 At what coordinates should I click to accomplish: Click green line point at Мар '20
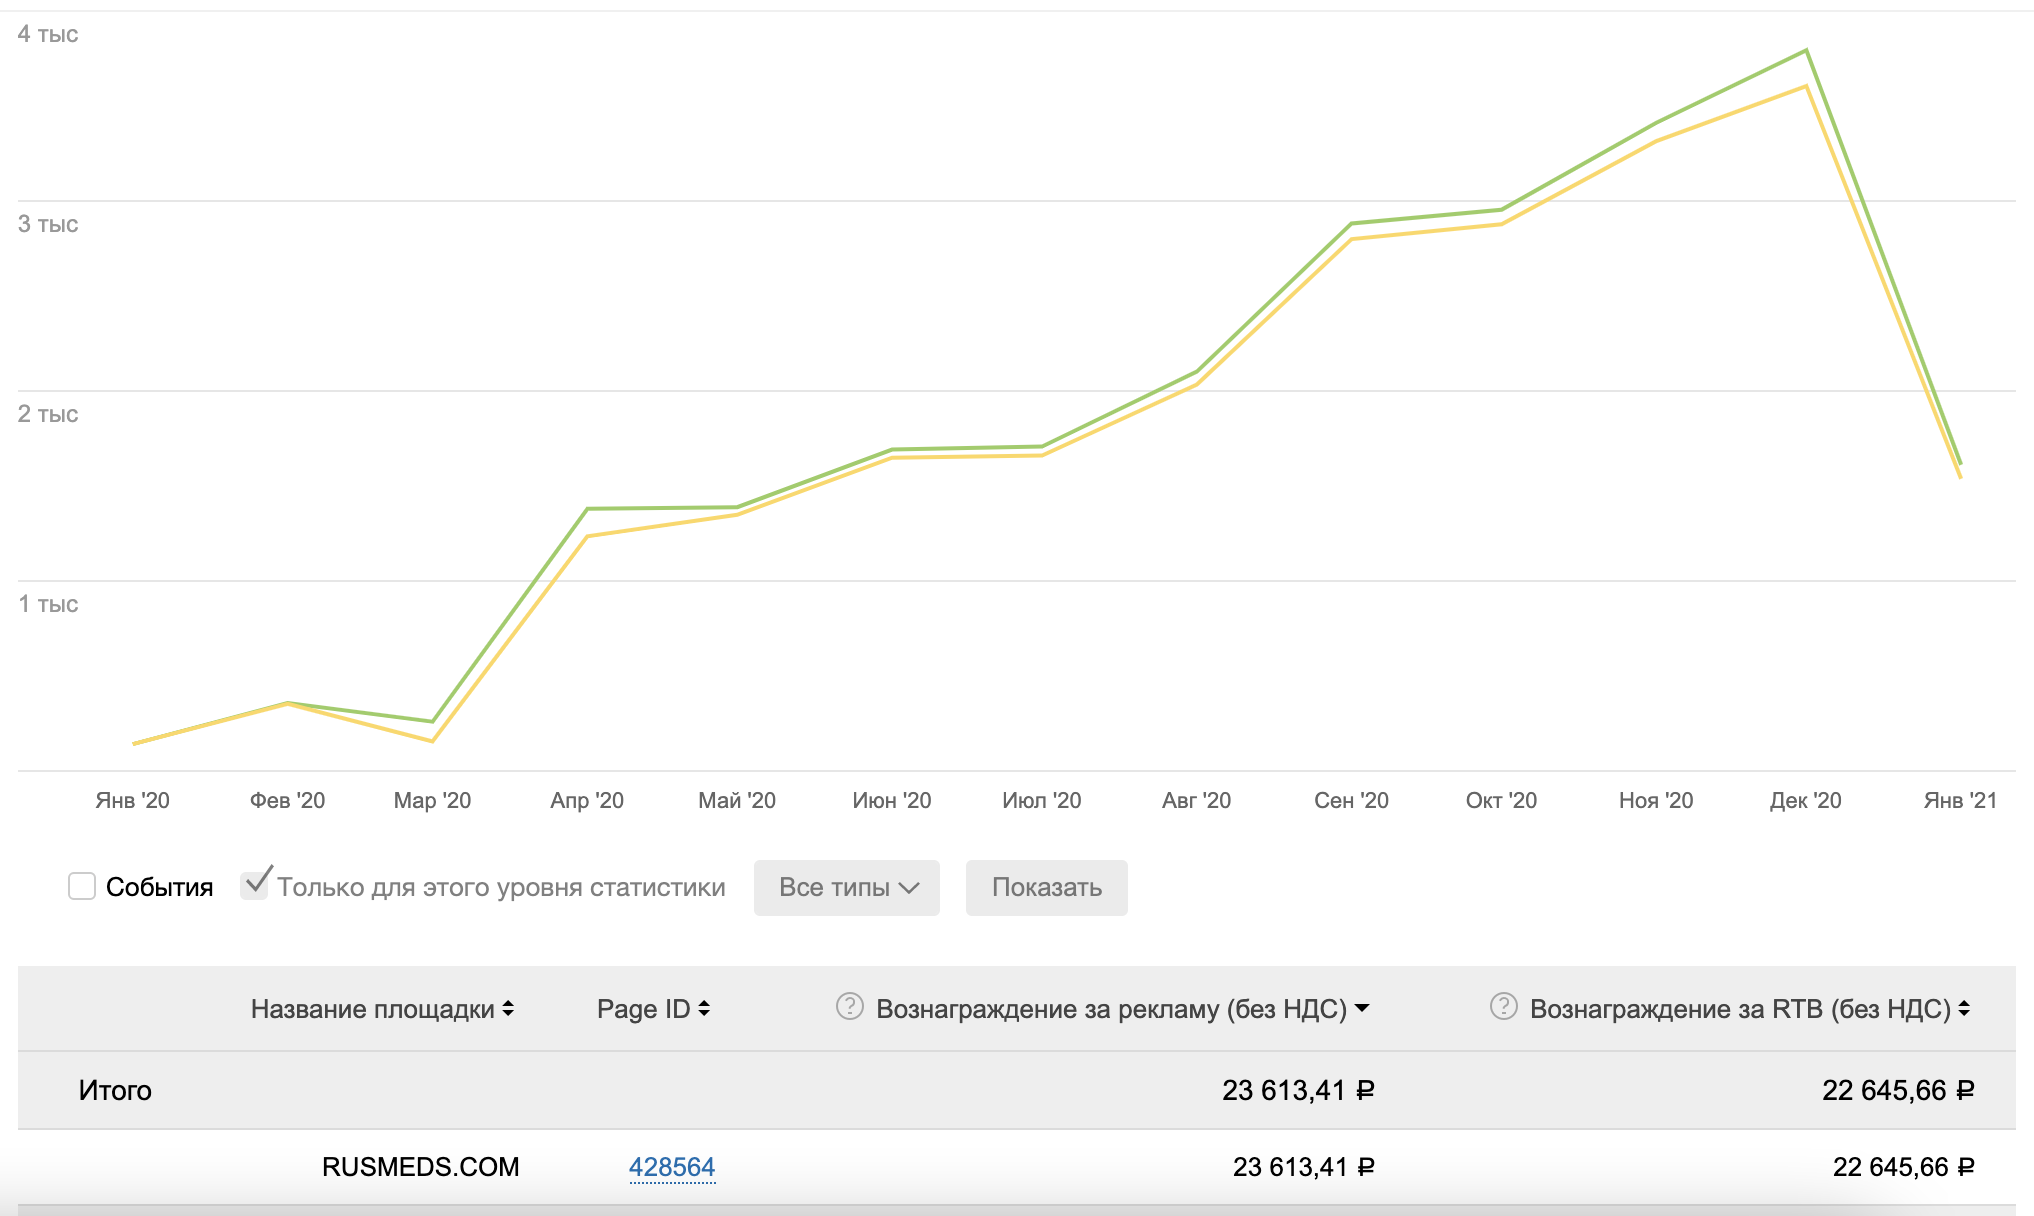pos(432,721)
